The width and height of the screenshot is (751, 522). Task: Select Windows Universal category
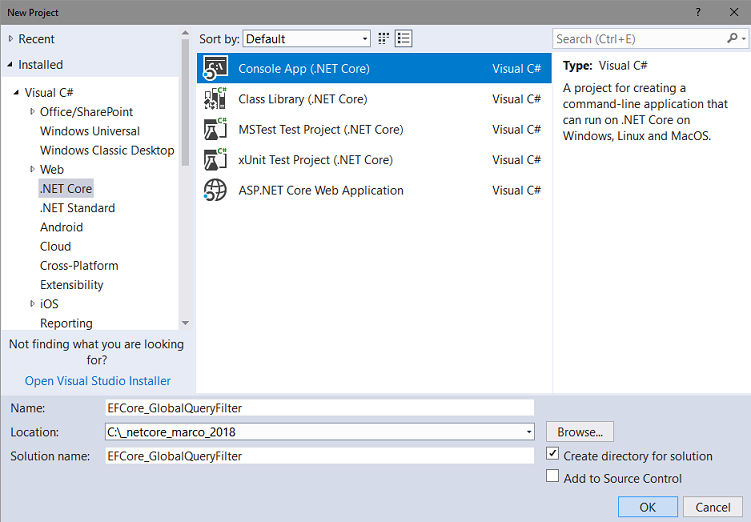point(90,131)
